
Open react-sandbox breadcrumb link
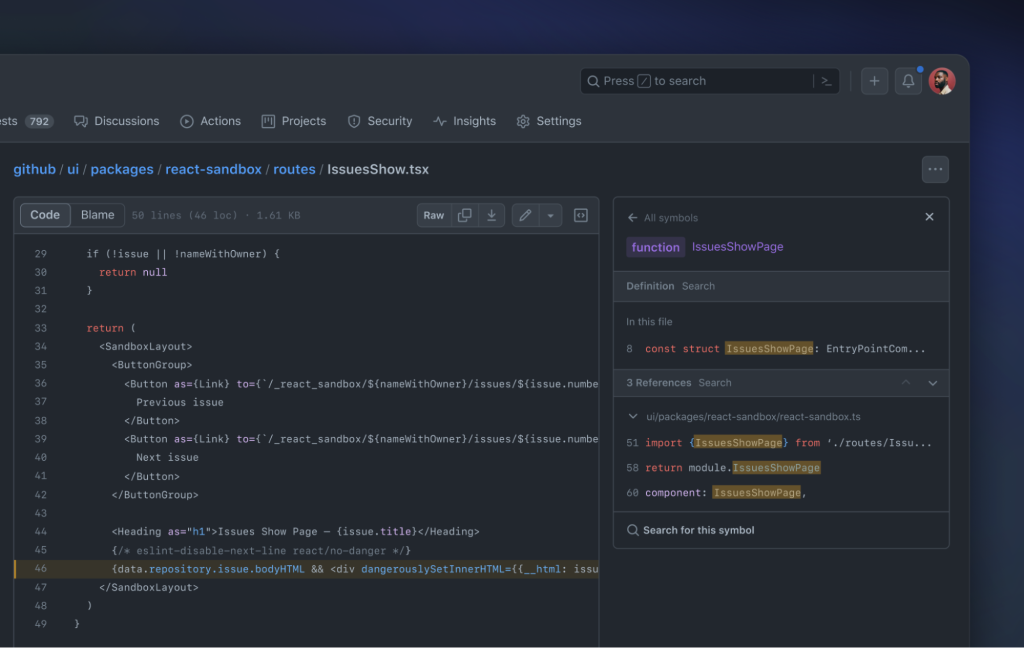(213, 169)
